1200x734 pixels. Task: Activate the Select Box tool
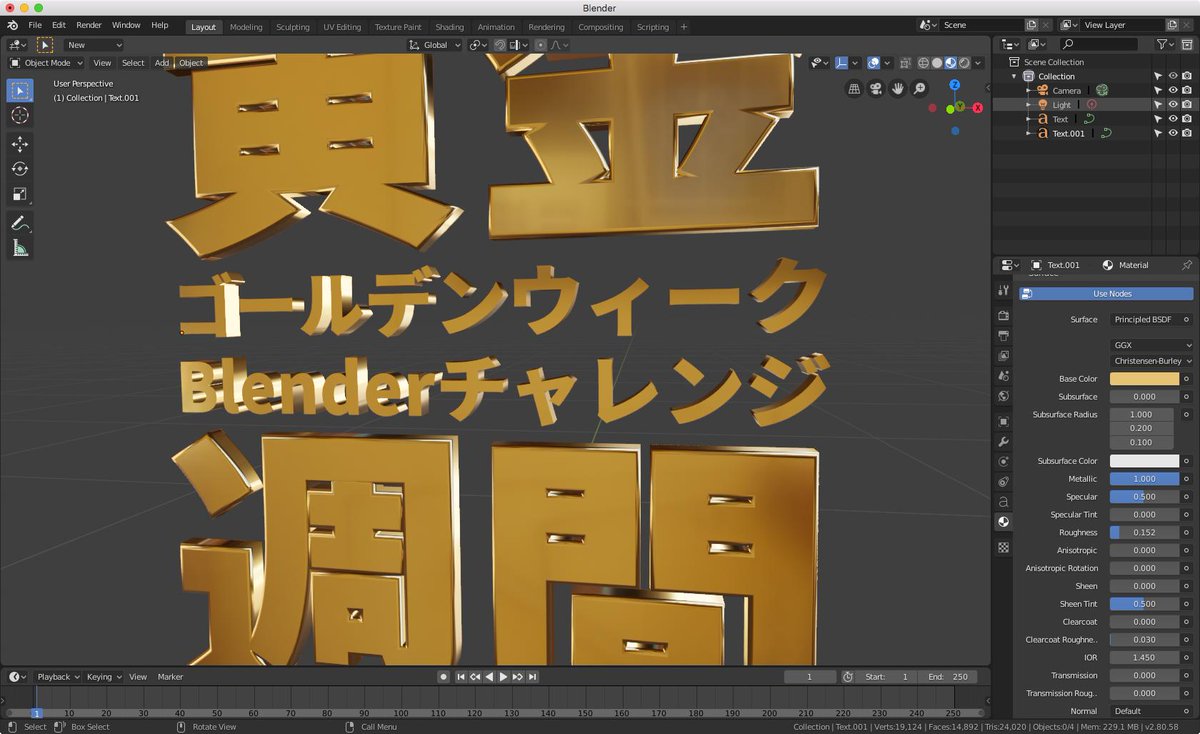[x=20, y=91]
